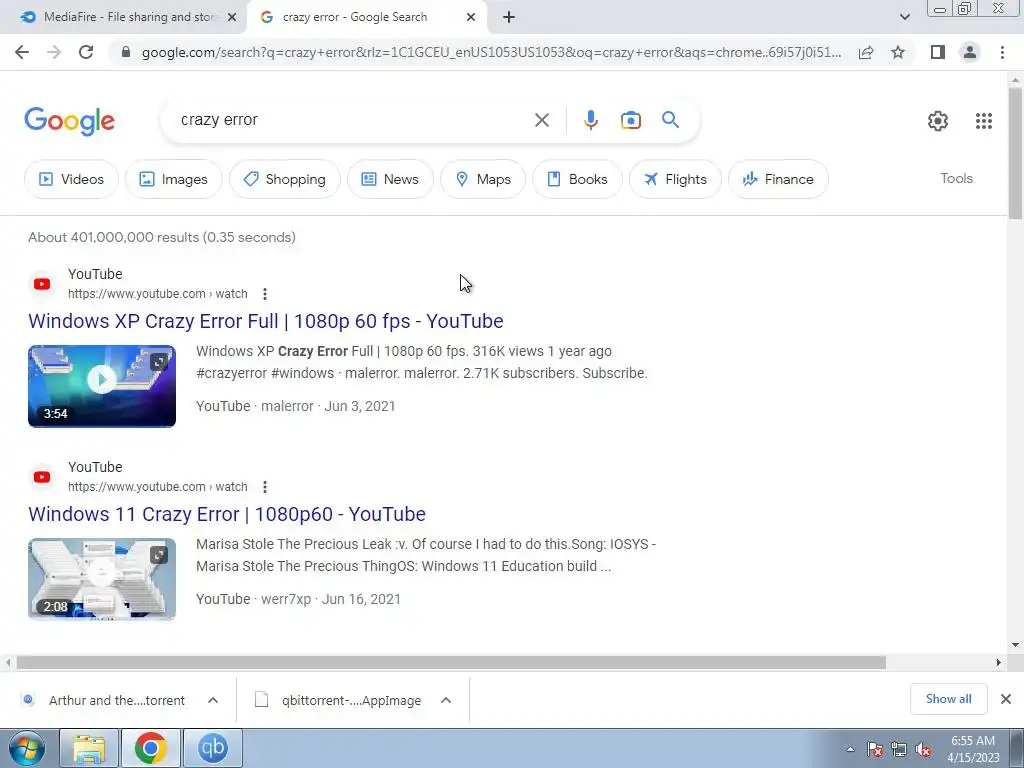Screen dimensions: 1024x768
Task: Open the Chrome three-dot menu
Action: click(x=1002, y=52)
